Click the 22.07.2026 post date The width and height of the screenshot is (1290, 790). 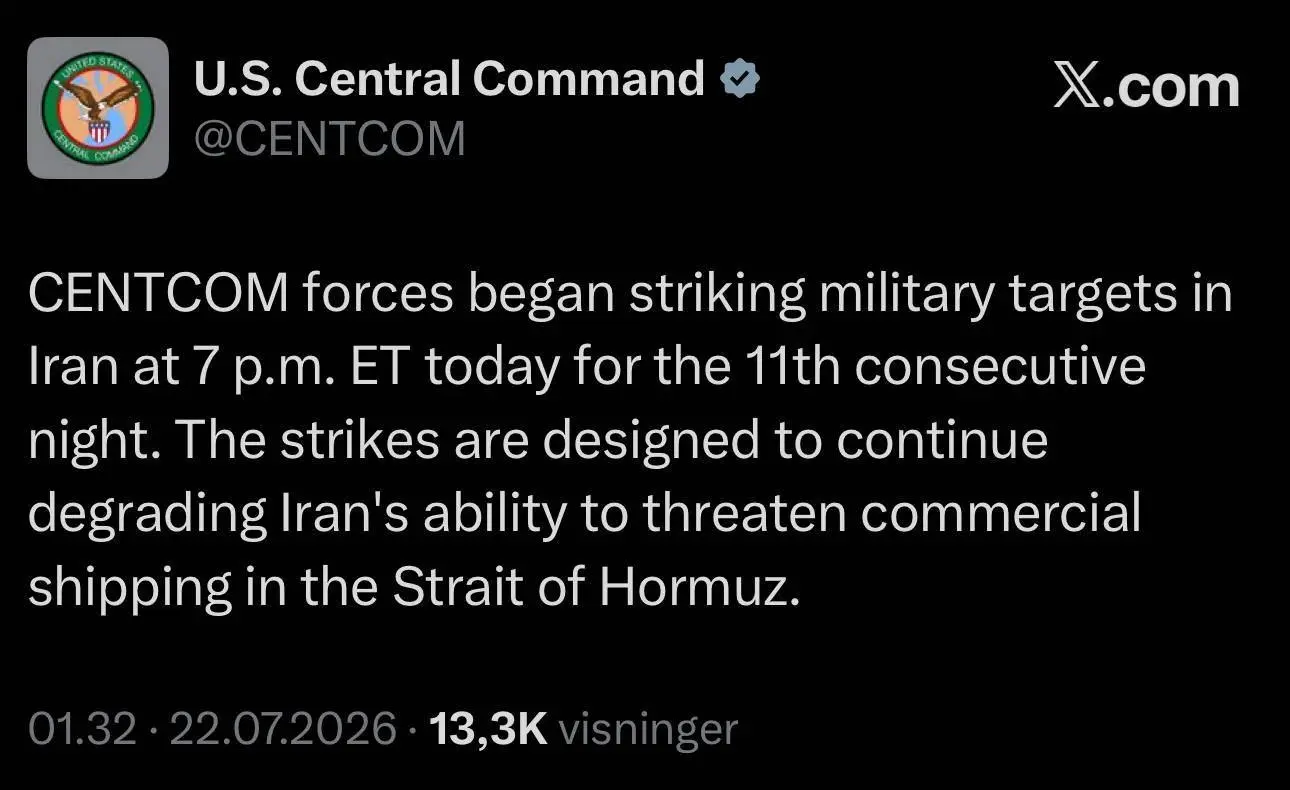pyautogui.click(x=283, y=729)
